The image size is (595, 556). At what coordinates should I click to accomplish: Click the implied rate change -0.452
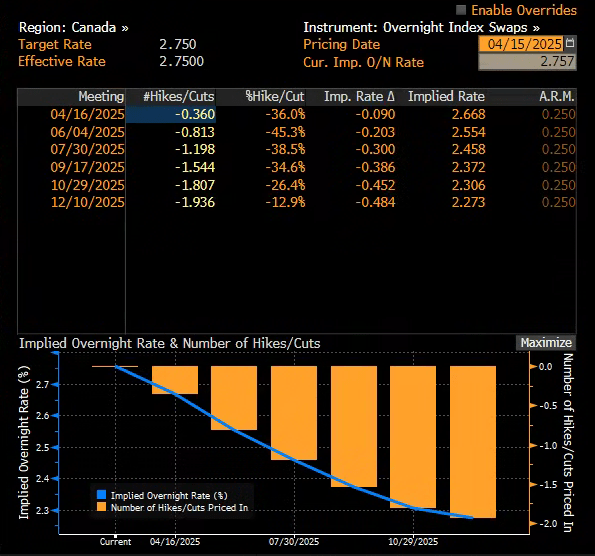pos(375,185)
